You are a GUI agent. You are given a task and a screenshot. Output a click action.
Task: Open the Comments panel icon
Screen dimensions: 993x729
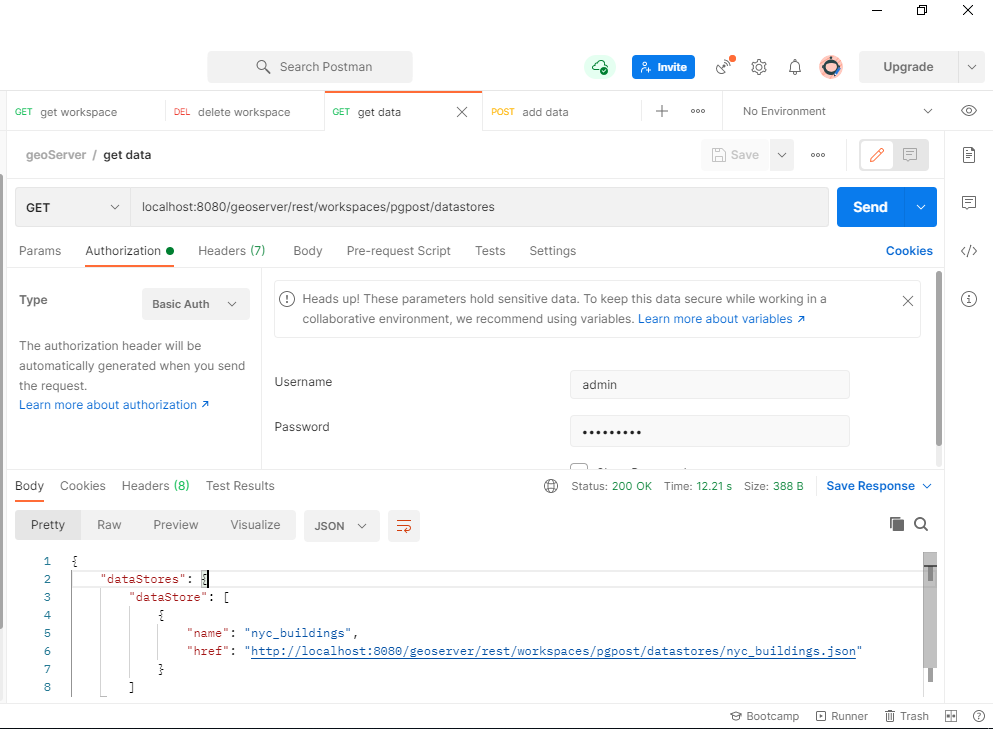click(x=968, y=202)
